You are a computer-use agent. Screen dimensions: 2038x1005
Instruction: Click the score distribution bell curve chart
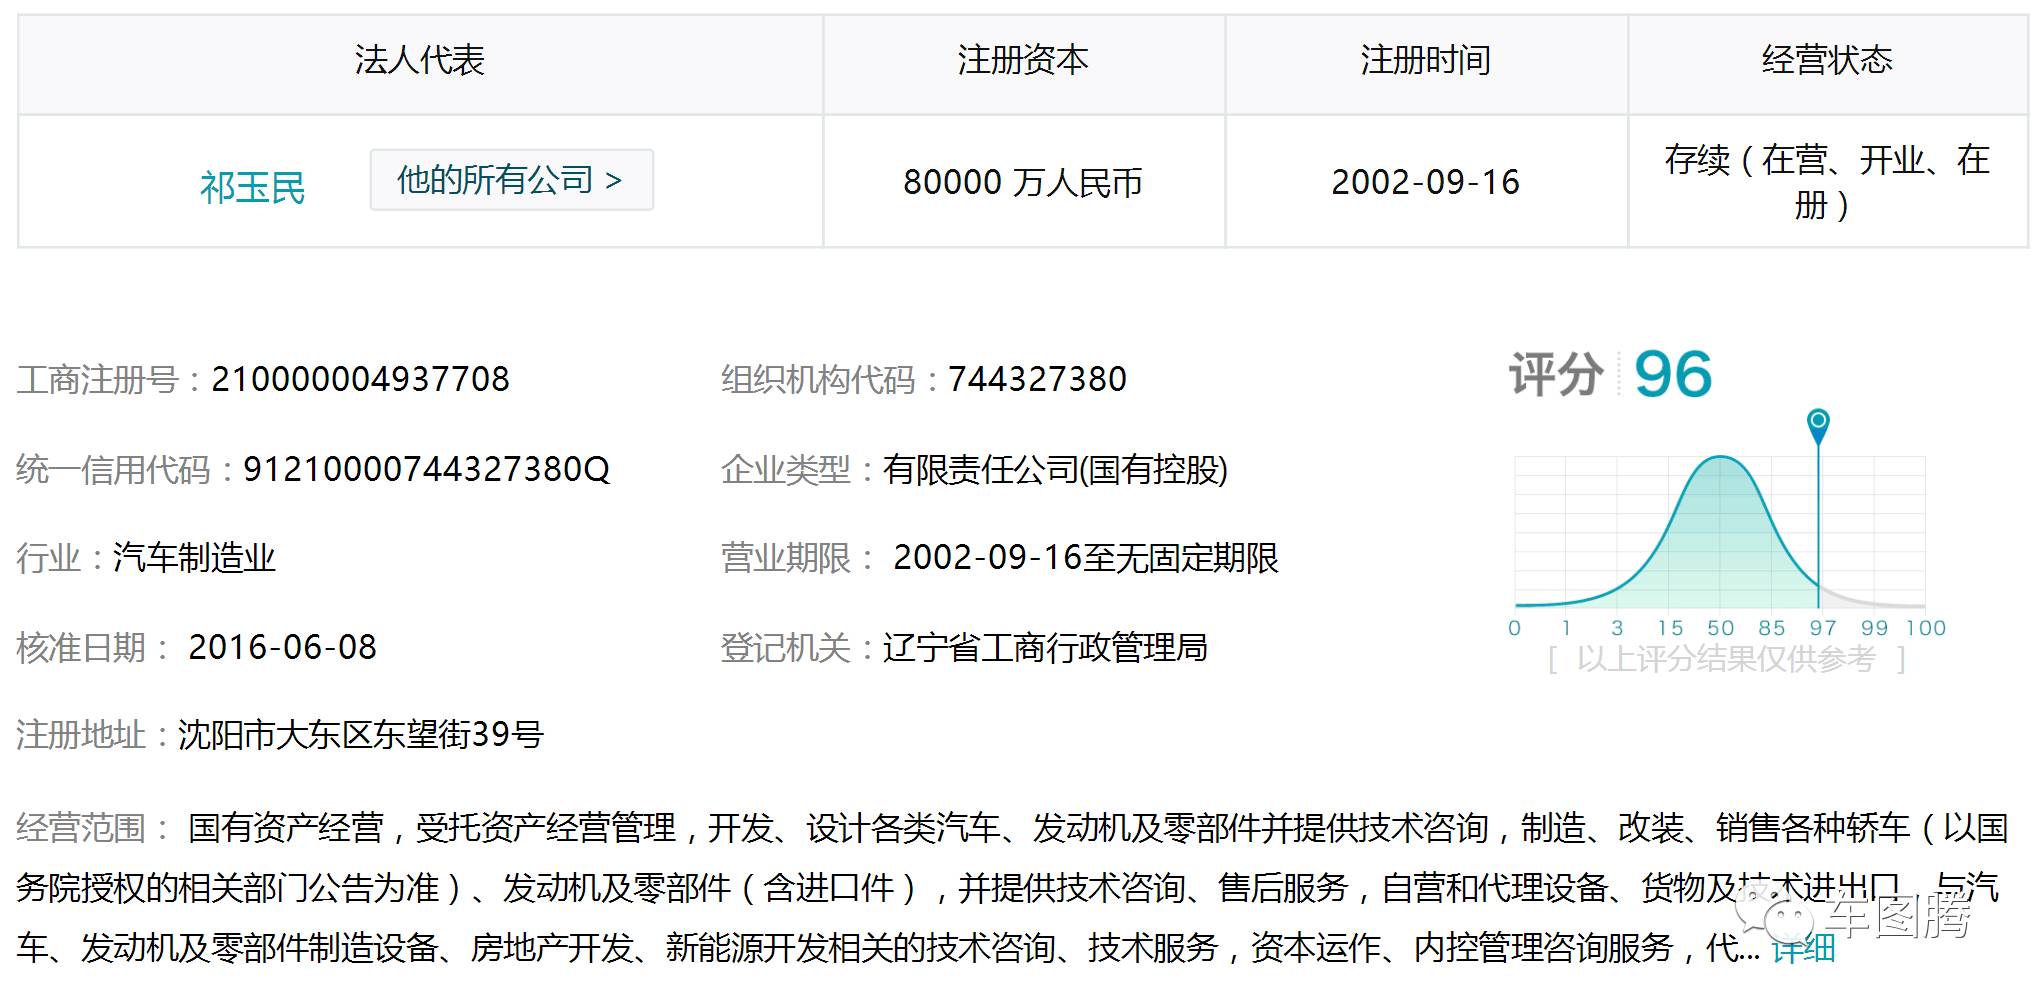(1720, 532)
